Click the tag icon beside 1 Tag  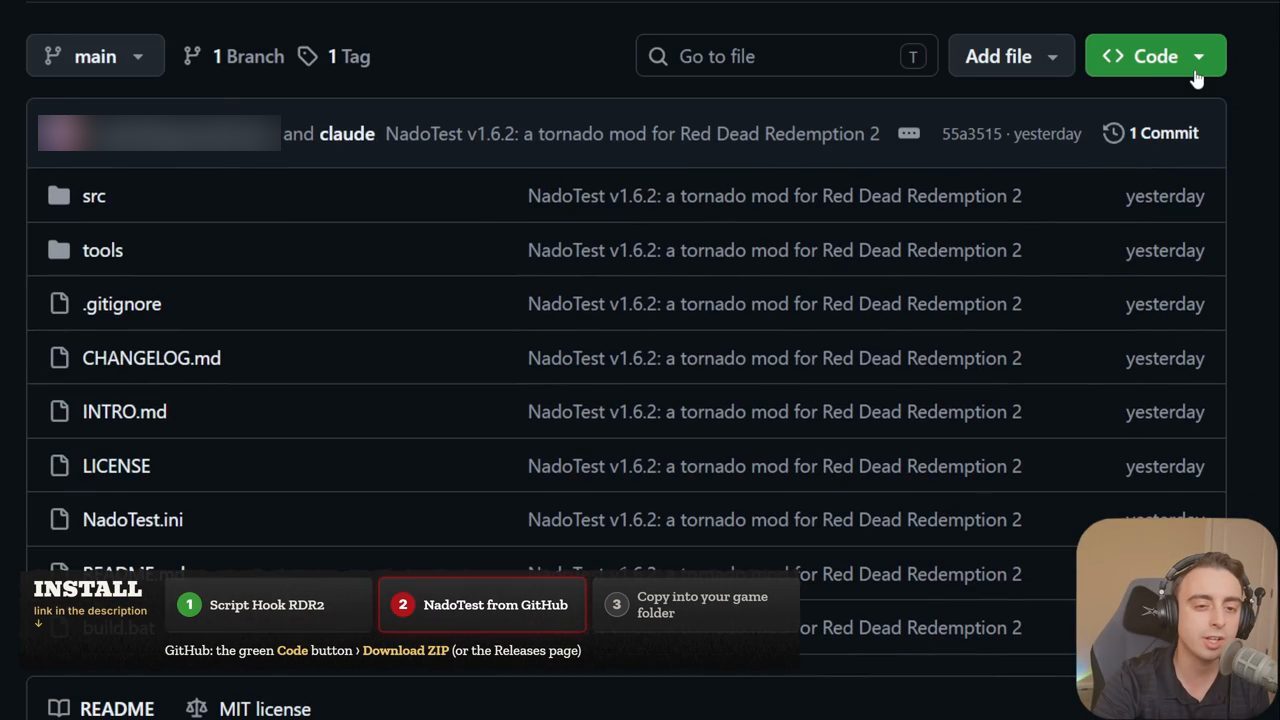pos(308,56)
